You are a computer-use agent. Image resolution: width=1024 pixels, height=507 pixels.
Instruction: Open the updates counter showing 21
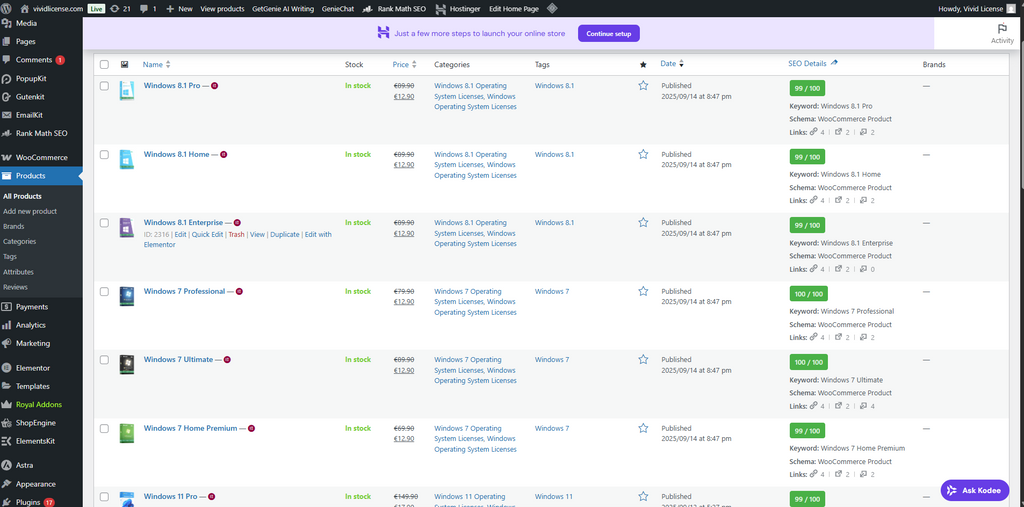(x=121, y=9)
